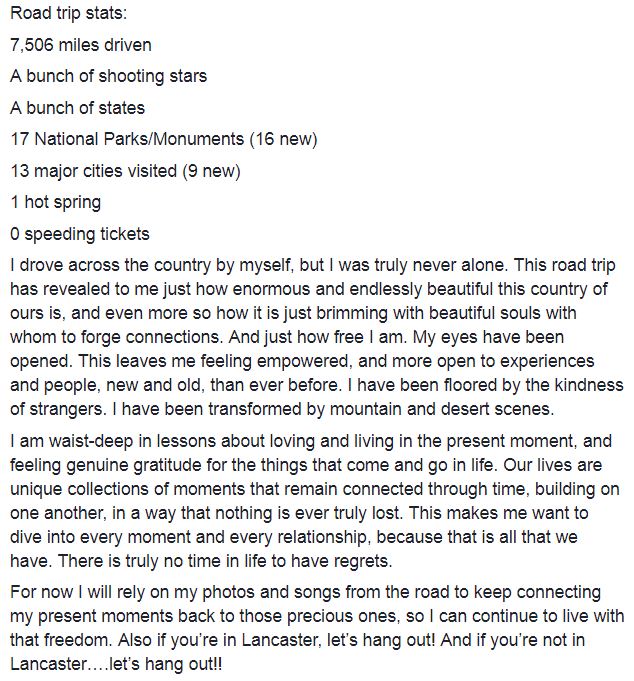Click the phrase "I am waist-deep in lessons"
This screenshot has width=634, height=681.
tap(116, 441)
